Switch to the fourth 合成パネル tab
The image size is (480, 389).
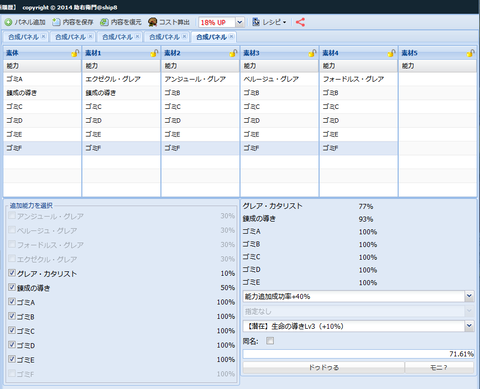coord(164,37)
